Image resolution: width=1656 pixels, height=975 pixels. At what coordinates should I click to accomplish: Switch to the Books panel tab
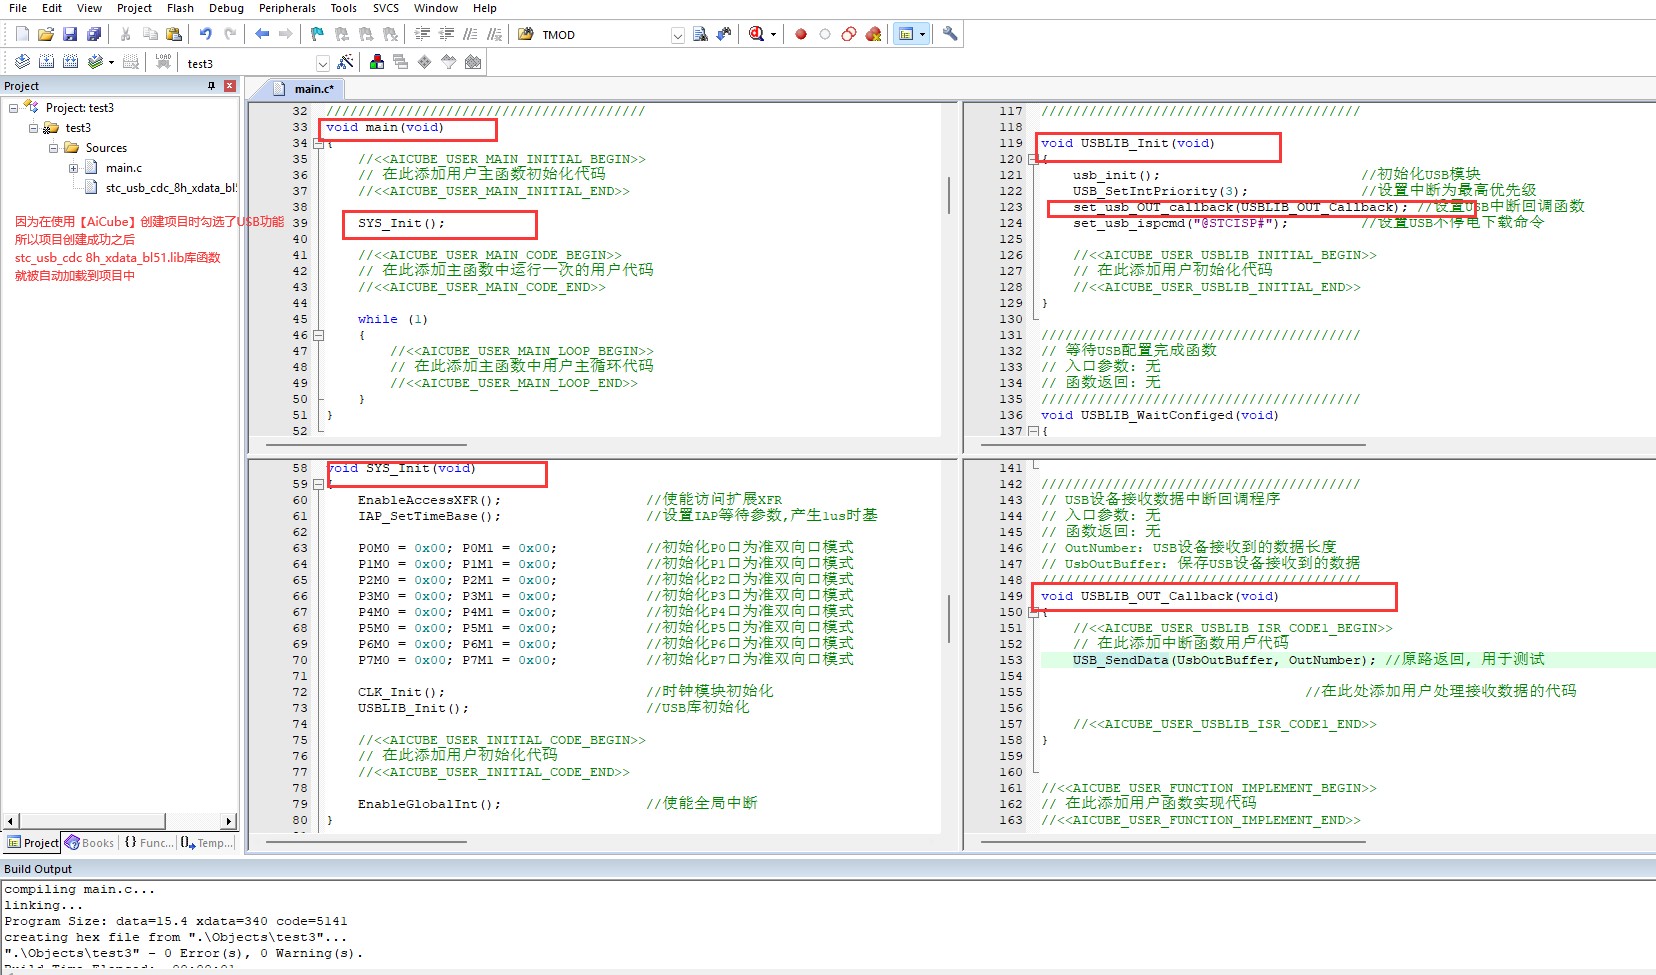90,843
